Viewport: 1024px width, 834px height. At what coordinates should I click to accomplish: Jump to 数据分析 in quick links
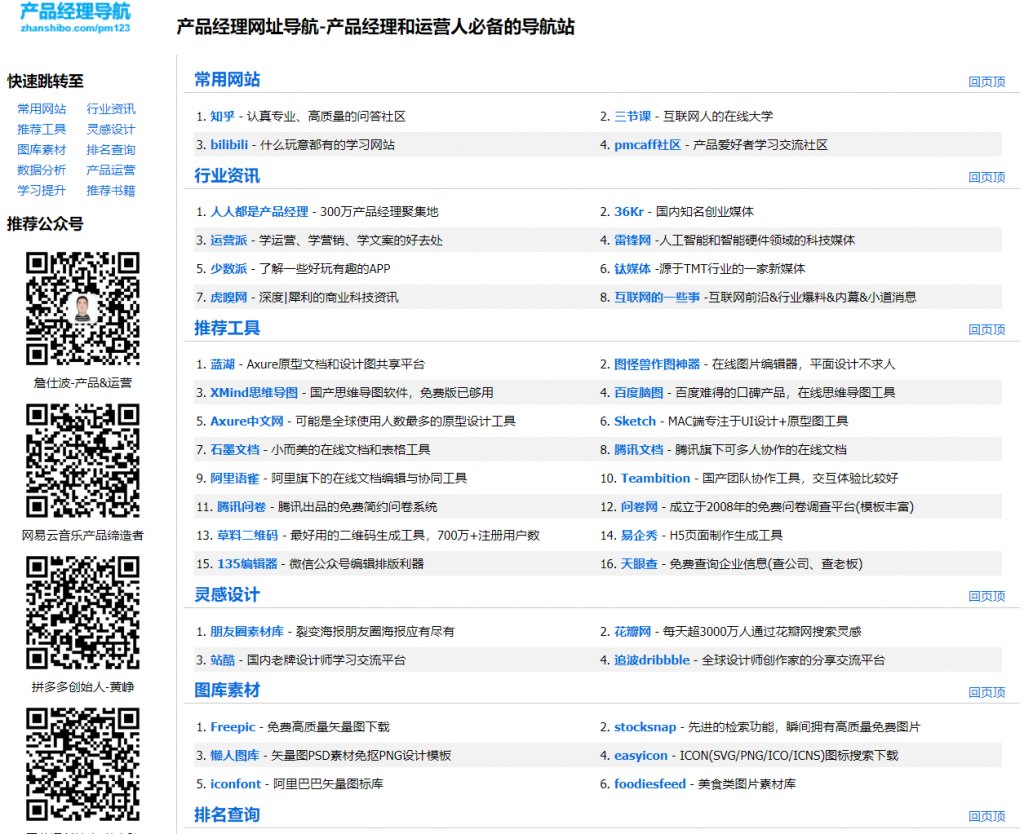tap(42, 170)
